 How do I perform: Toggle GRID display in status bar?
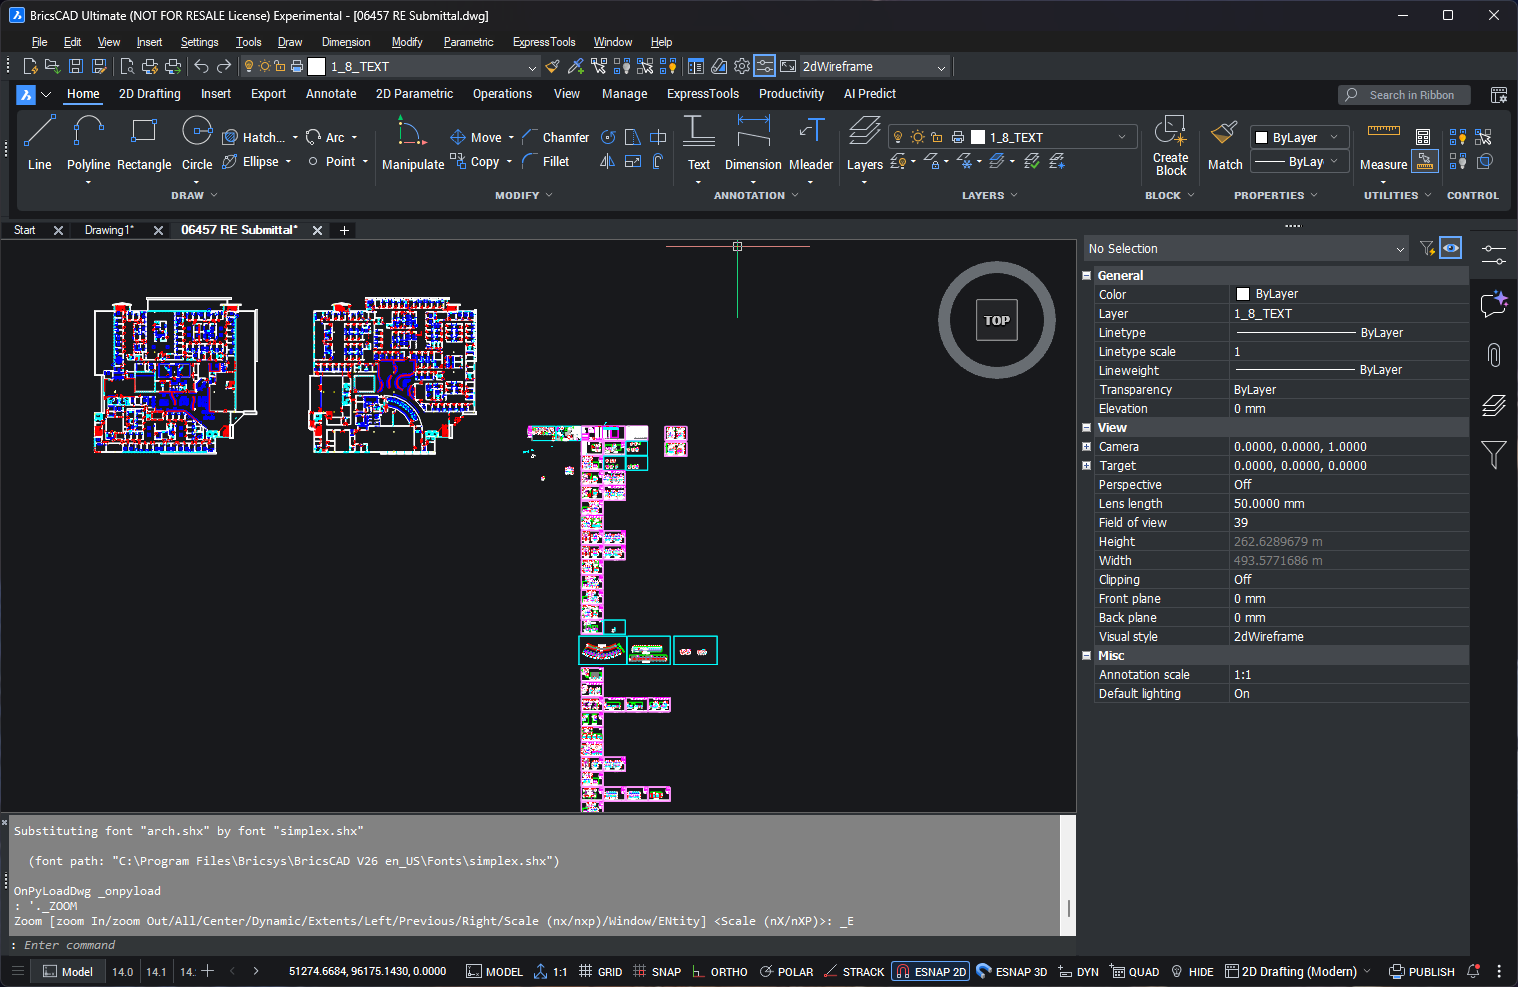tap(601, 971)
